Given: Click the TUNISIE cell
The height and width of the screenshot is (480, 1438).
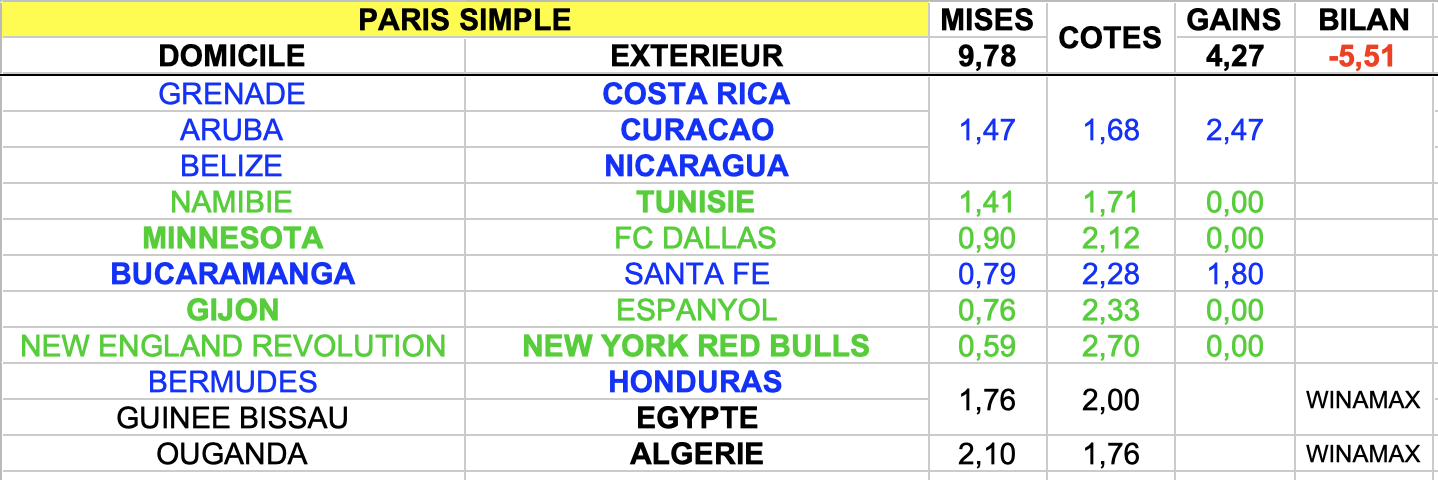Looking at the screenshot, I should [697, 202].
